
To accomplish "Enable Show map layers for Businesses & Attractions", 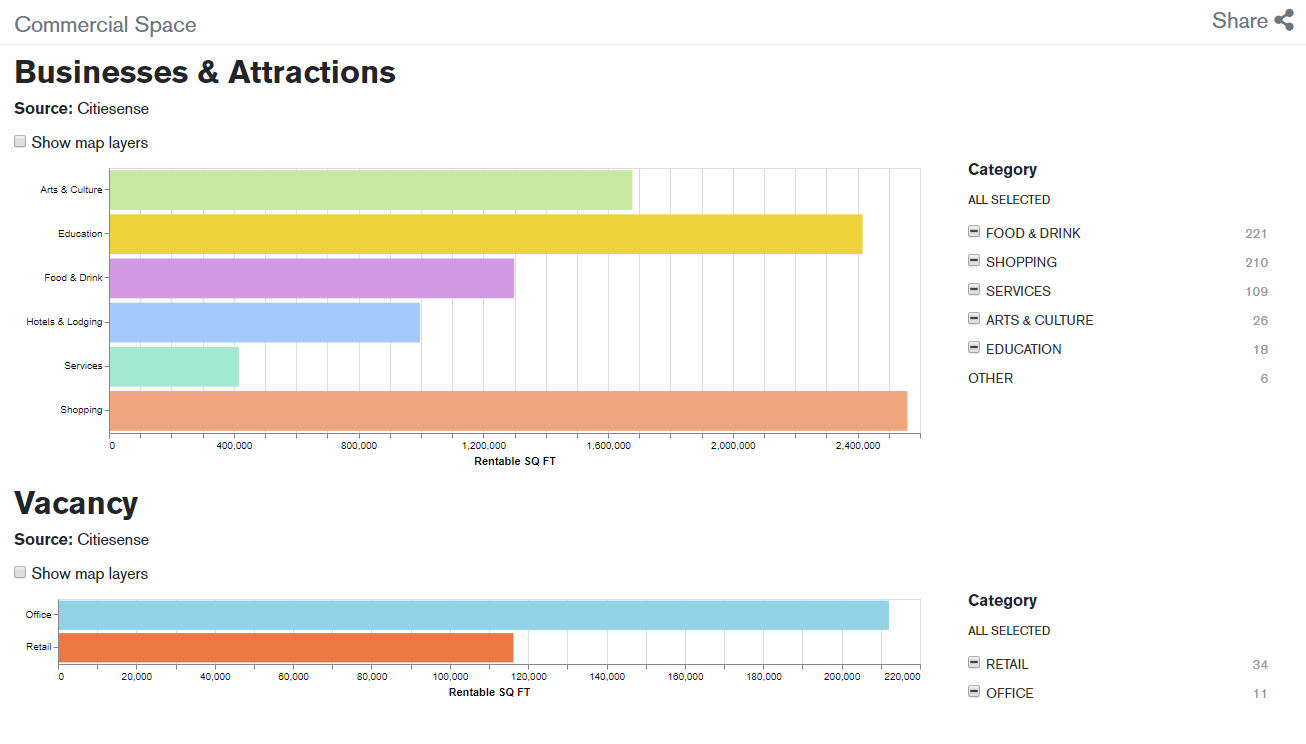I will (x=20, y=142).
